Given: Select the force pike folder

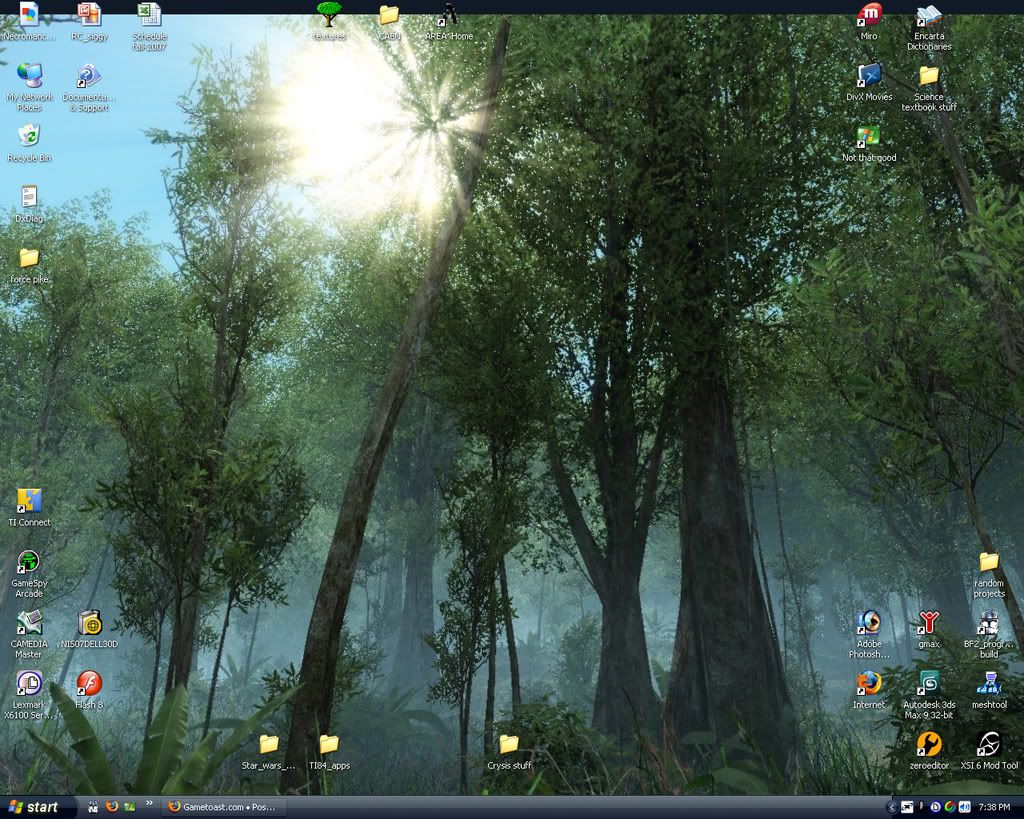Looking at the screenshot, I should (29, 265).
